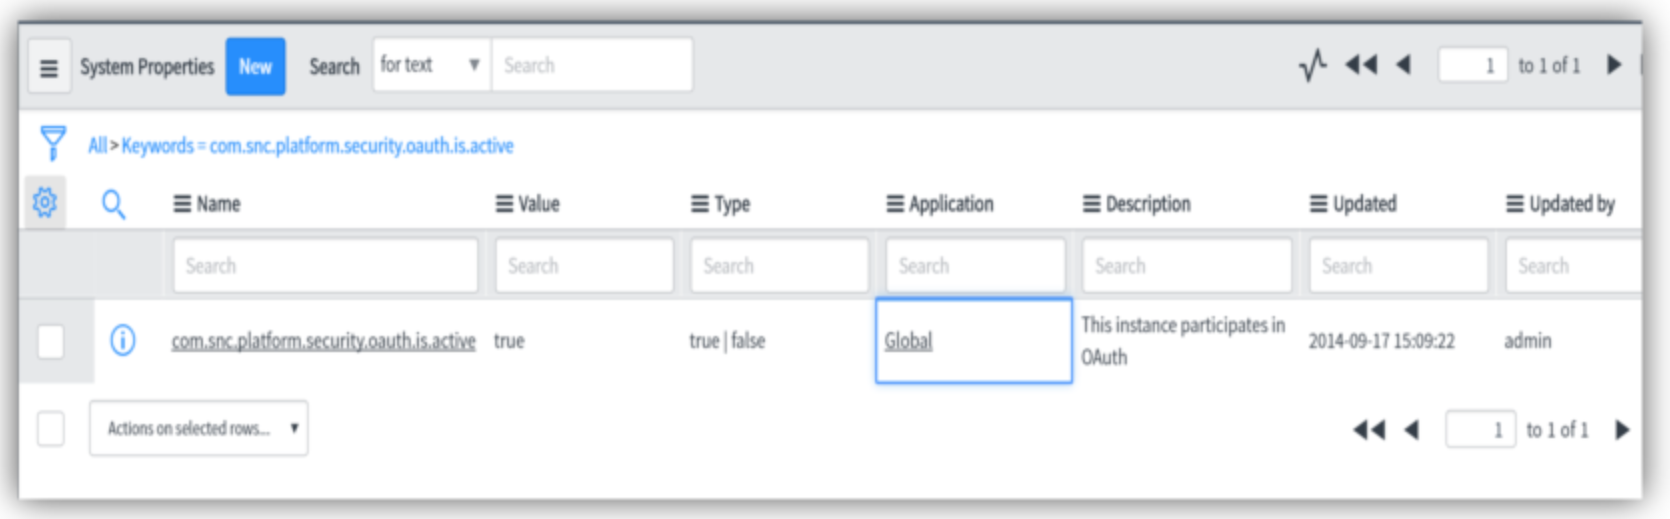Screen dimensions: 1670x519
Task: Open the System Properties hamburger menu
Action: [49, 67]
